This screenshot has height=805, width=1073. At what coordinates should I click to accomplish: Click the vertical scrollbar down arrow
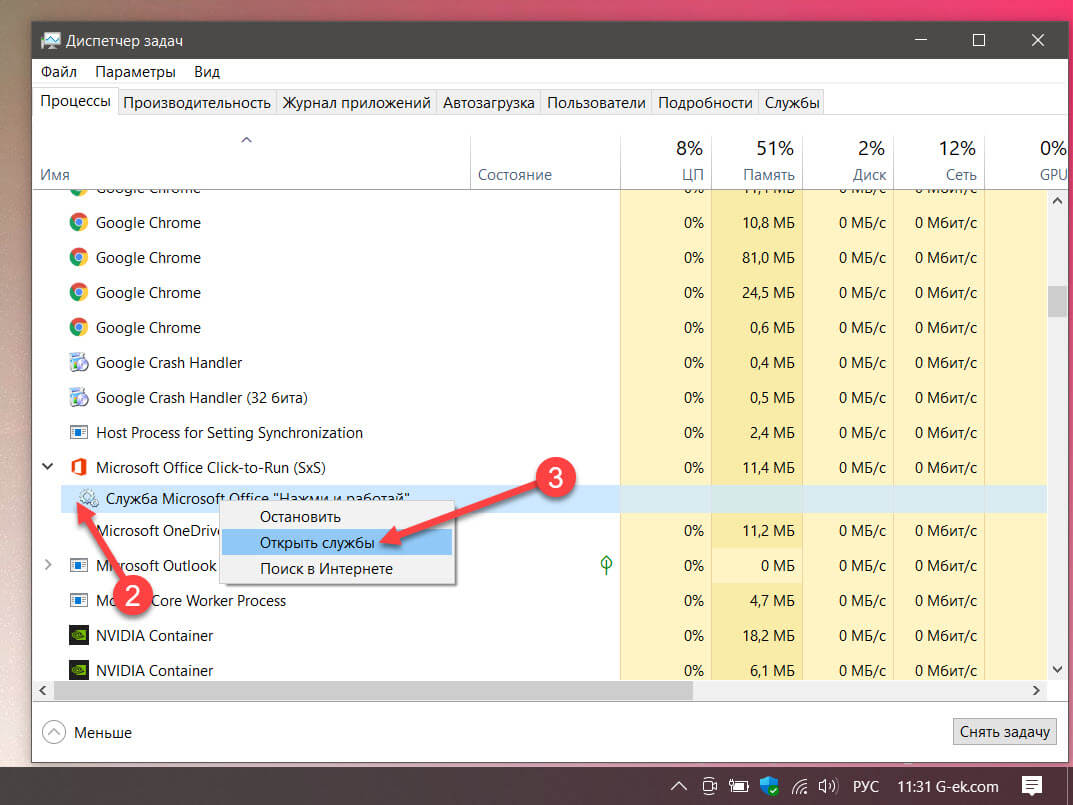click(x=1057, y=669)
